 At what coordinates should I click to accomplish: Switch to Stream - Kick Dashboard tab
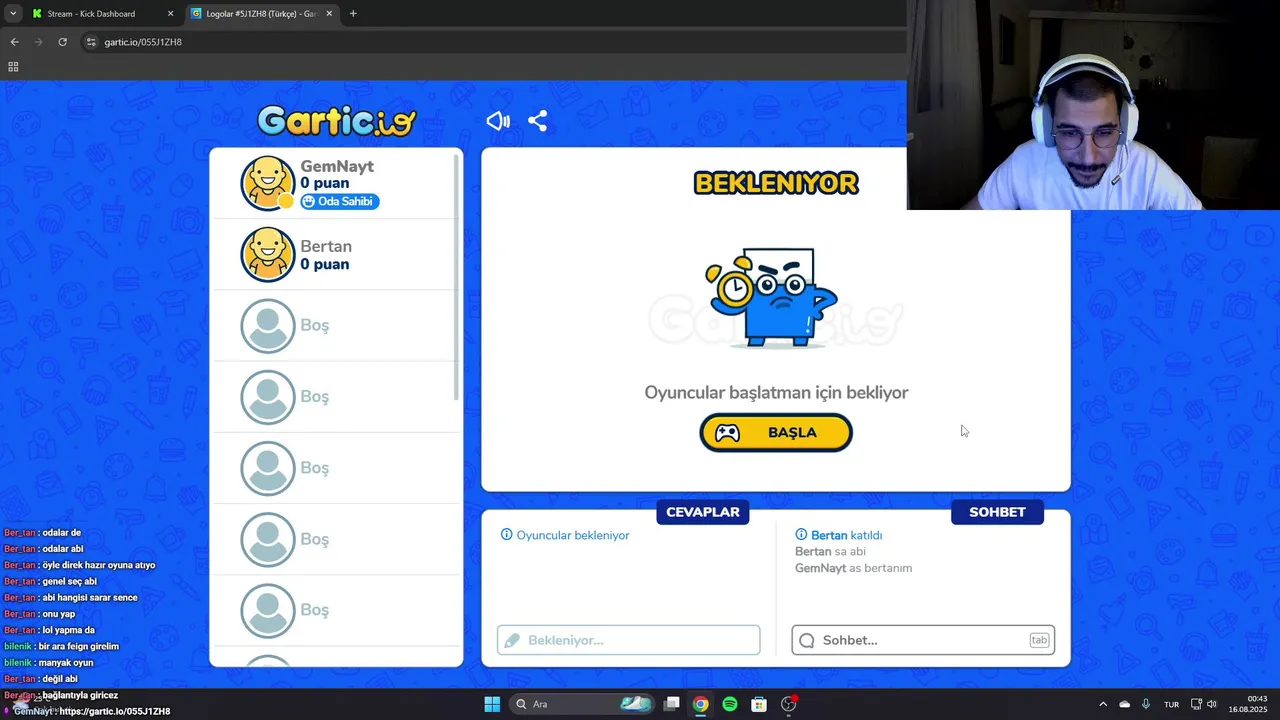click(100, 14)
